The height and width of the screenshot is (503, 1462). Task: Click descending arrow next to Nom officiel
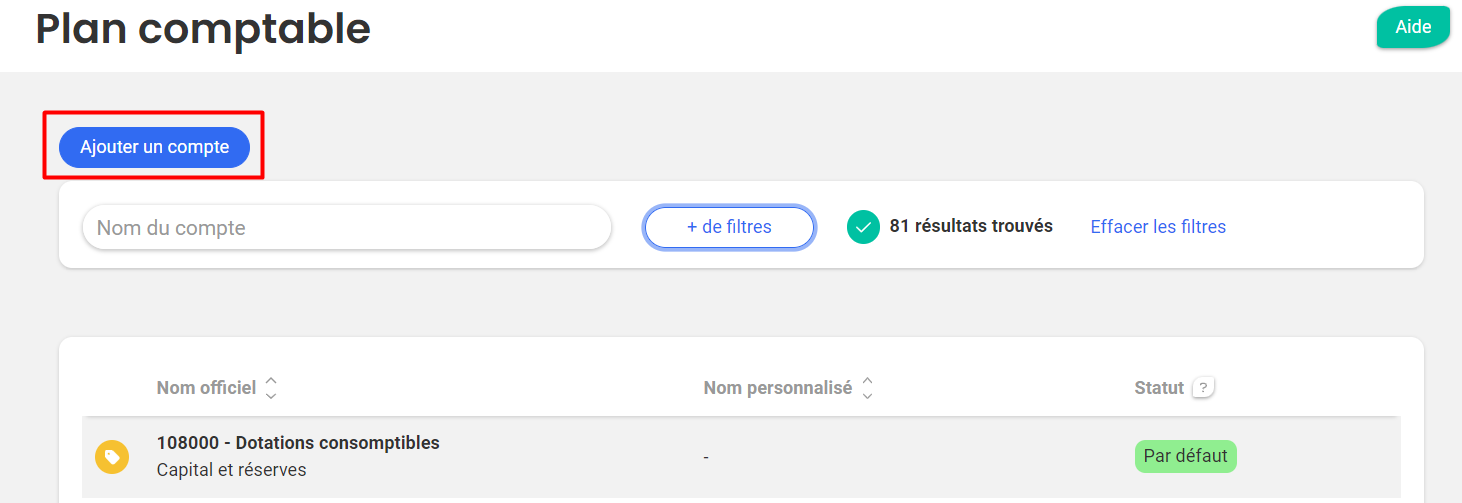[271, 396]
